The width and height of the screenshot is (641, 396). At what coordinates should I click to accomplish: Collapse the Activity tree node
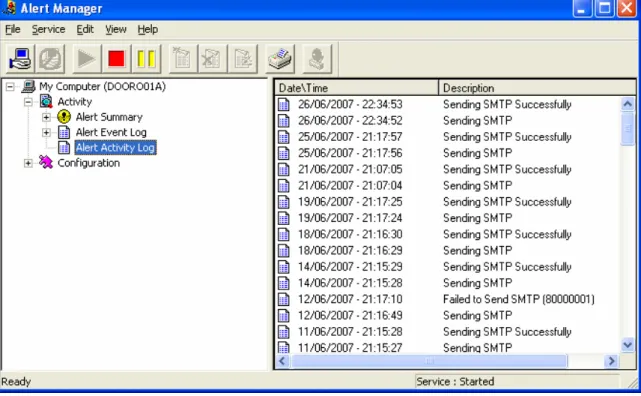point(28,102)
